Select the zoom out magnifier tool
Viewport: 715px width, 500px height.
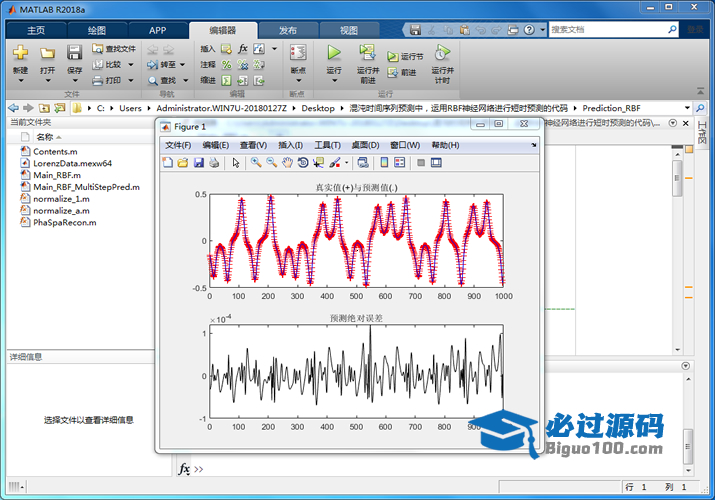272,163
